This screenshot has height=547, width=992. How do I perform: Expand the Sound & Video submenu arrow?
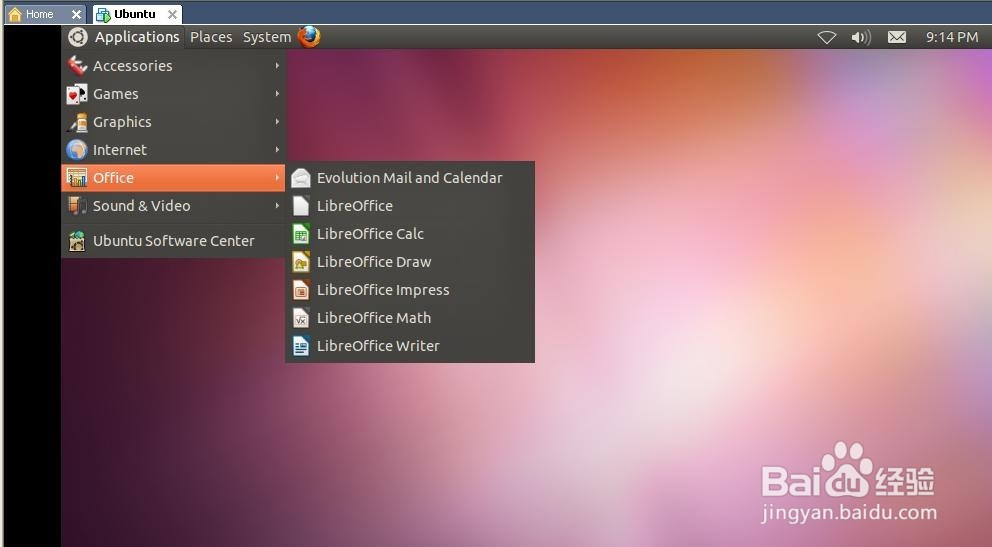pyautogui.click(x=277, y=206)
